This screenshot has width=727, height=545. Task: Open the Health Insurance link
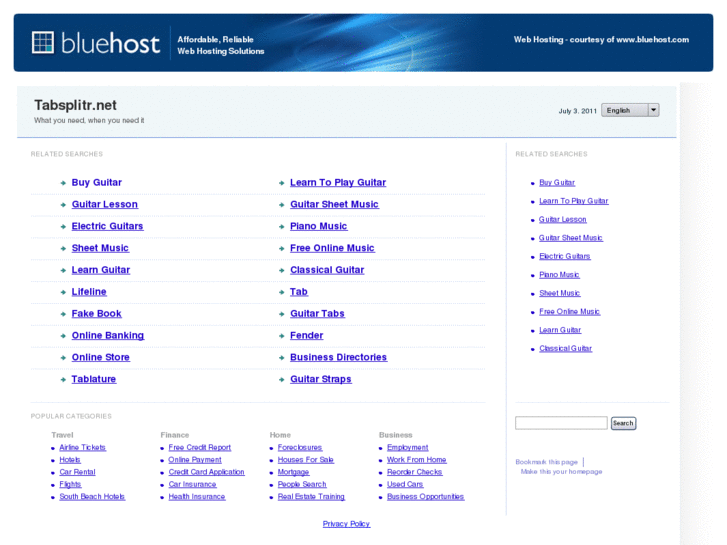[x=197, y=496]
